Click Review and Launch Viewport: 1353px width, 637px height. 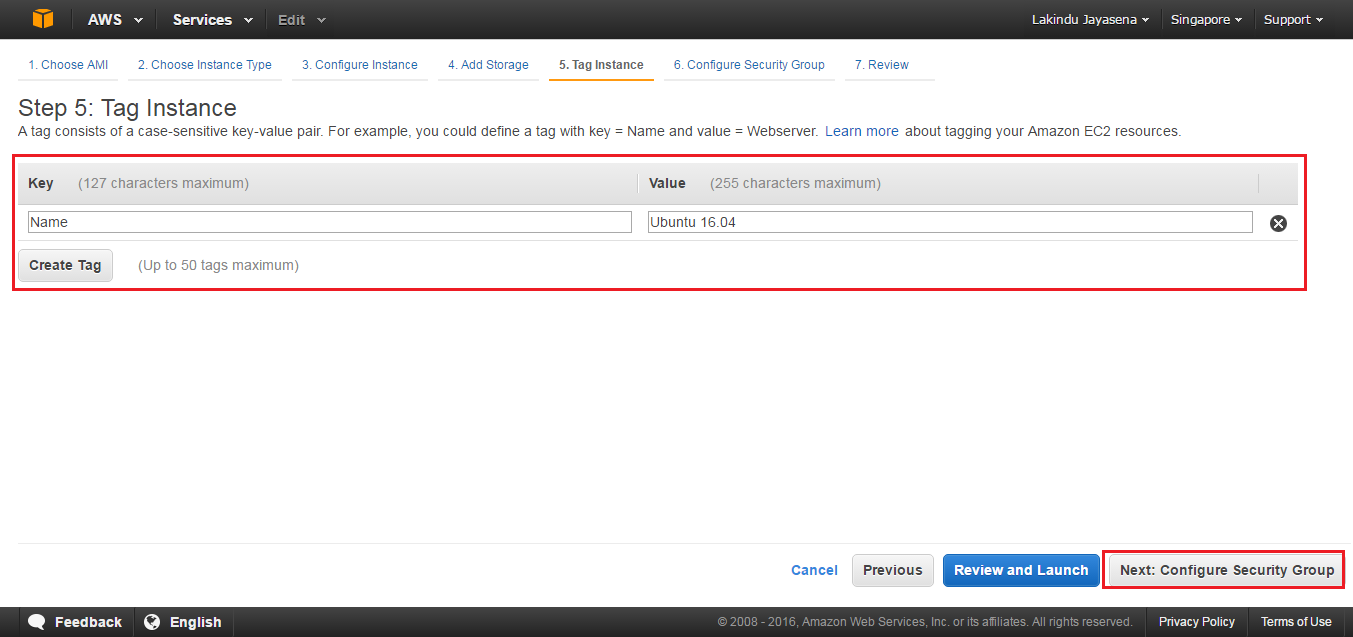point(1021,570)
